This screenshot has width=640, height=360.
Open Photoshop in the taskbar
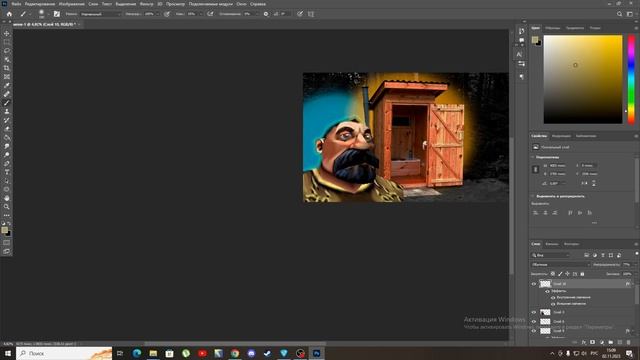[x=316, y=353]
